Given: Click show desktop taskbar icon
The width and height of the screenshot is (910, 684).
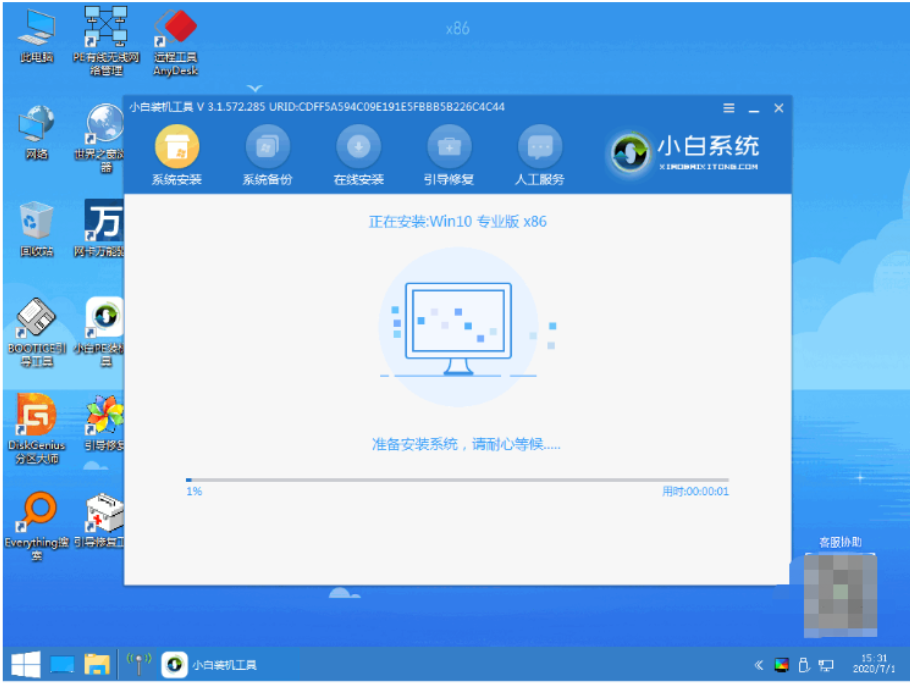Looking at the screenshot, I should (62, 664).
